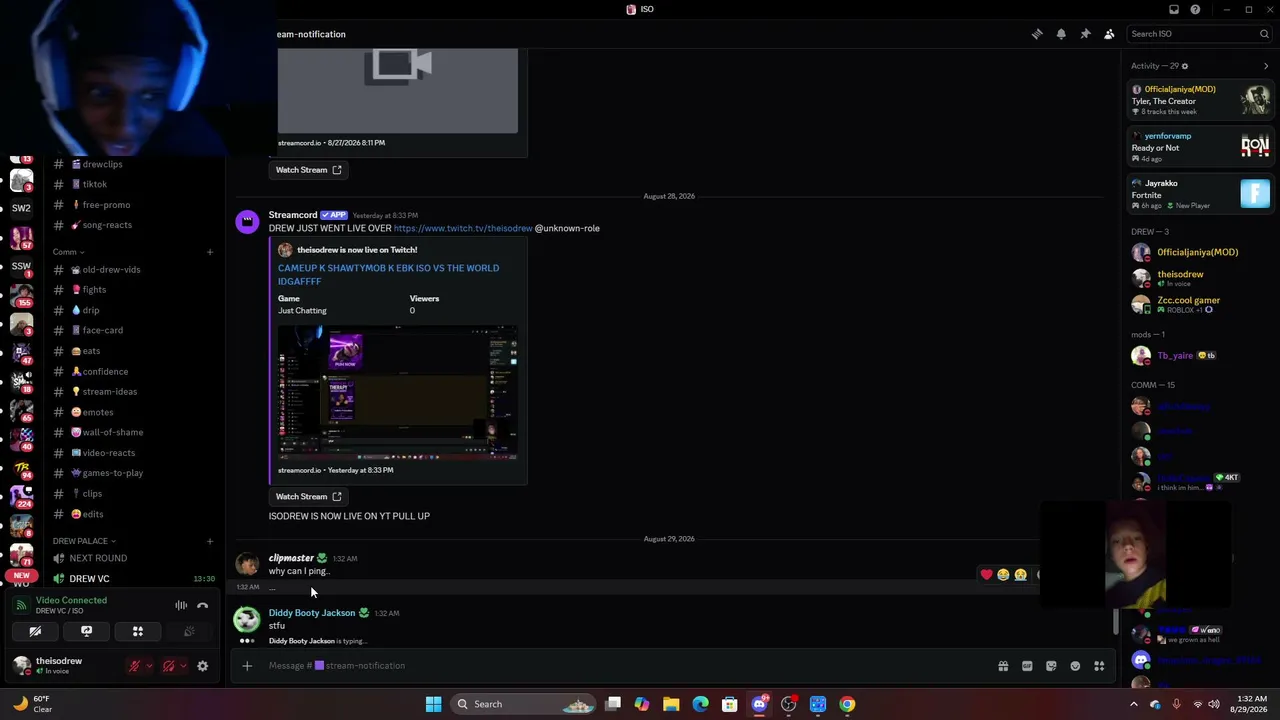The width and height of the screenshot is (1280, 720).
Task: Show pinned messages pin icon
Action: 1085,34
